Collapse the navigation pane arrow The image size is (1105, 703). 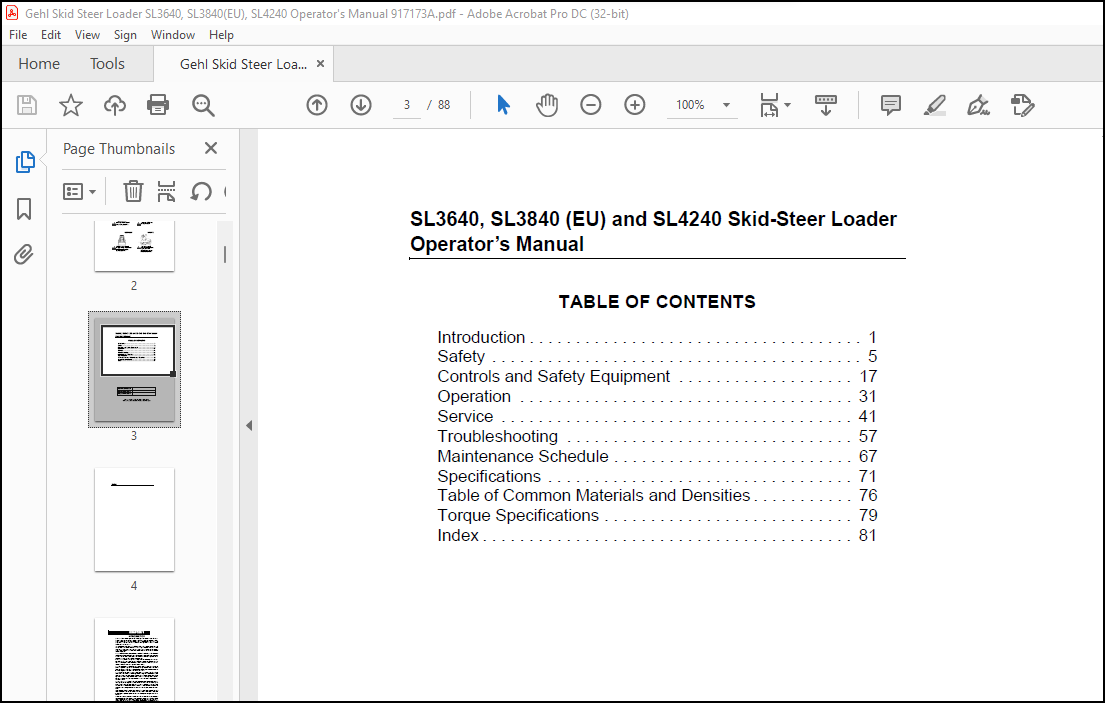pyautogui.click(x=249, y=425)
